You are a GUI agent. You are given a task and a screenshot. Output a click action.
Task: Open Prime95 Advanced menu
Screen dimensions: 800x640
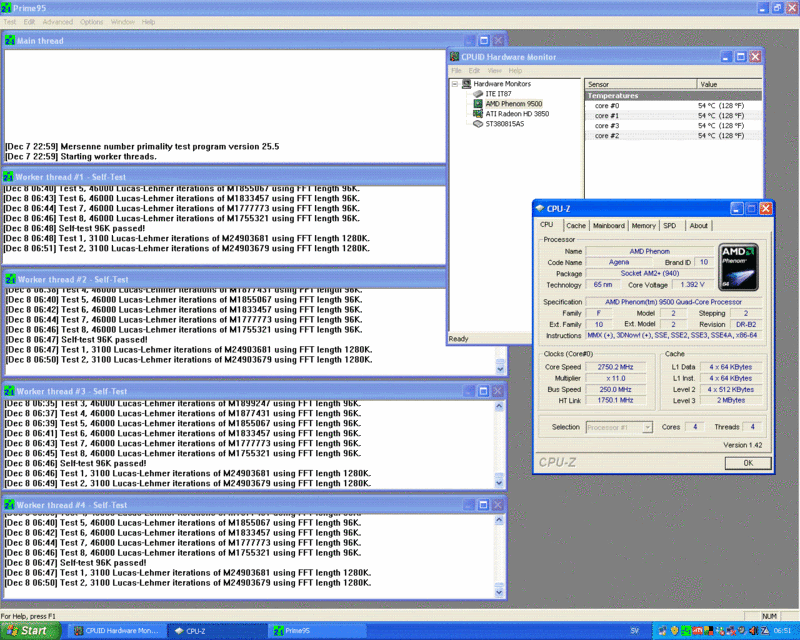tap(58, 22)
